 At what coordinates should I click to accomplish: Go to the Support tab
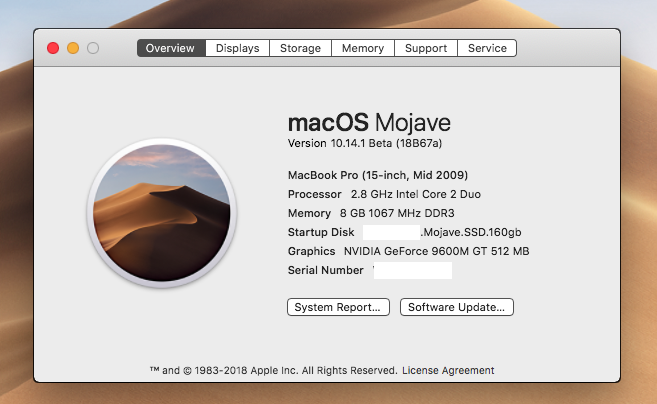click(x=426, y=48)
